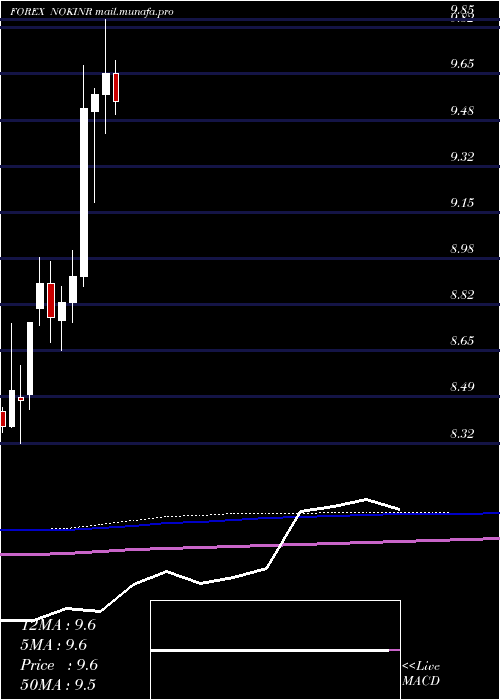
Task: Click the small red candlestick at 8.49 line
Action: click(21, 399)
